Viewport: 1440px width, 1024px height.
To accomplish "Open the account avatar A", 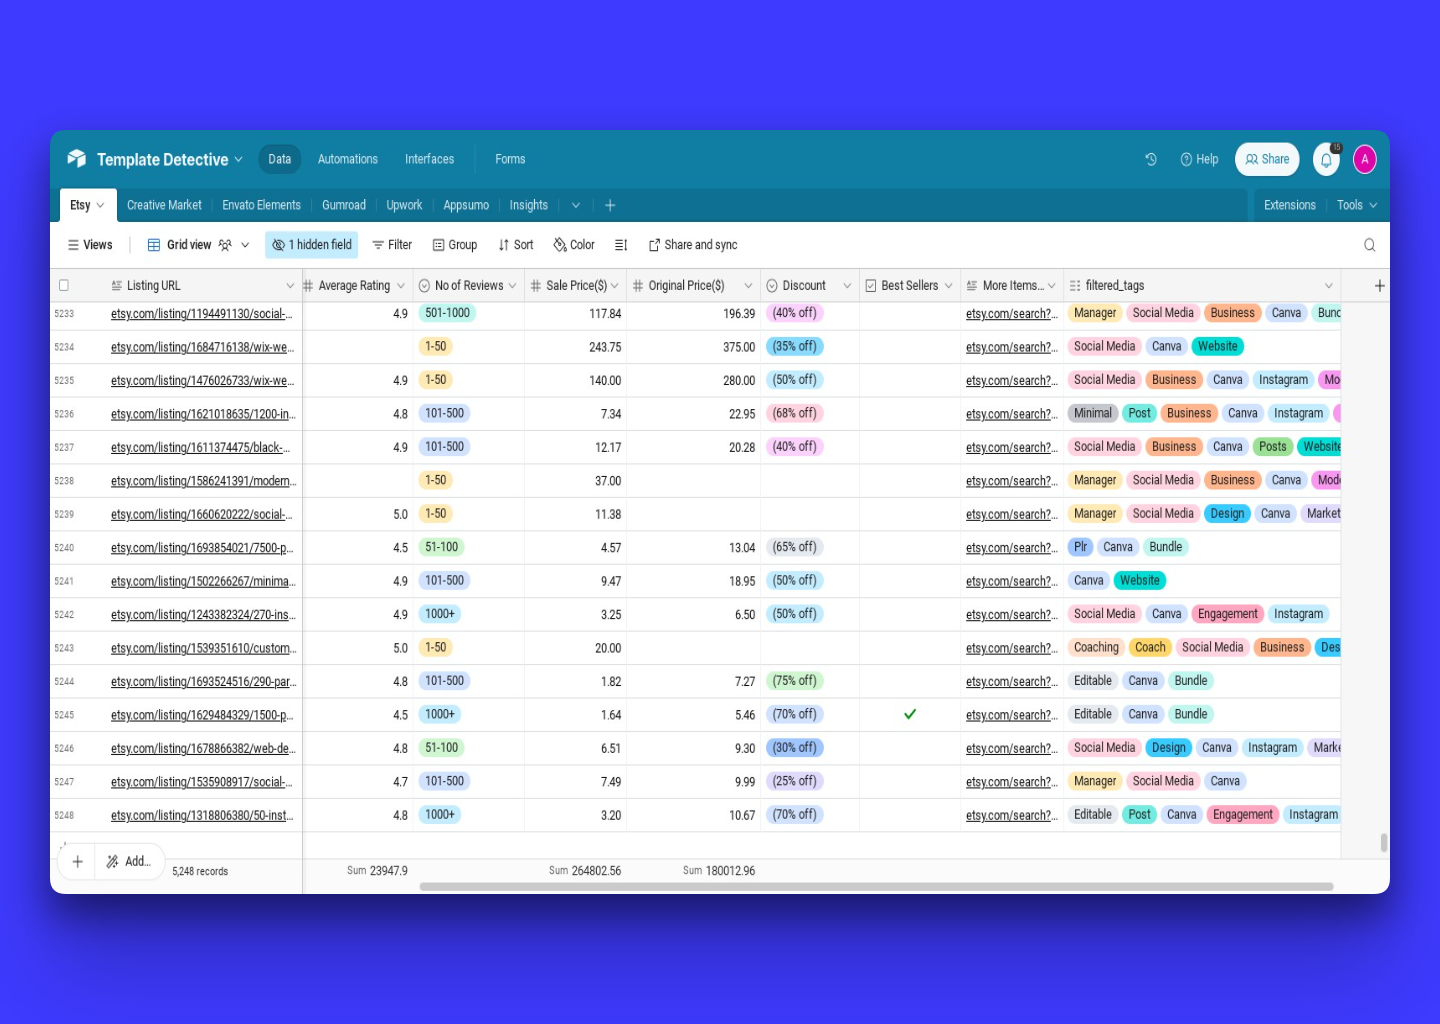I will [x=1365, y=159].
